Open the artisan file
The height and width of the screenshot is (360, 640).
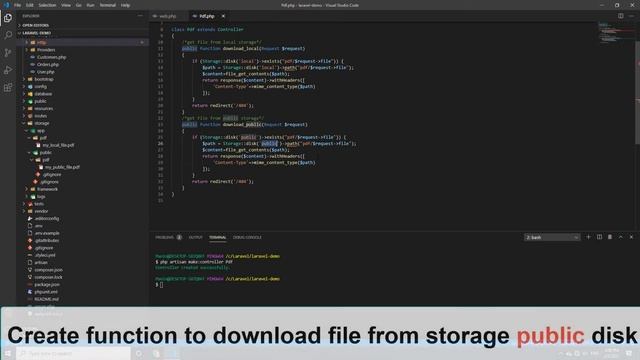(x=41, y=262)
